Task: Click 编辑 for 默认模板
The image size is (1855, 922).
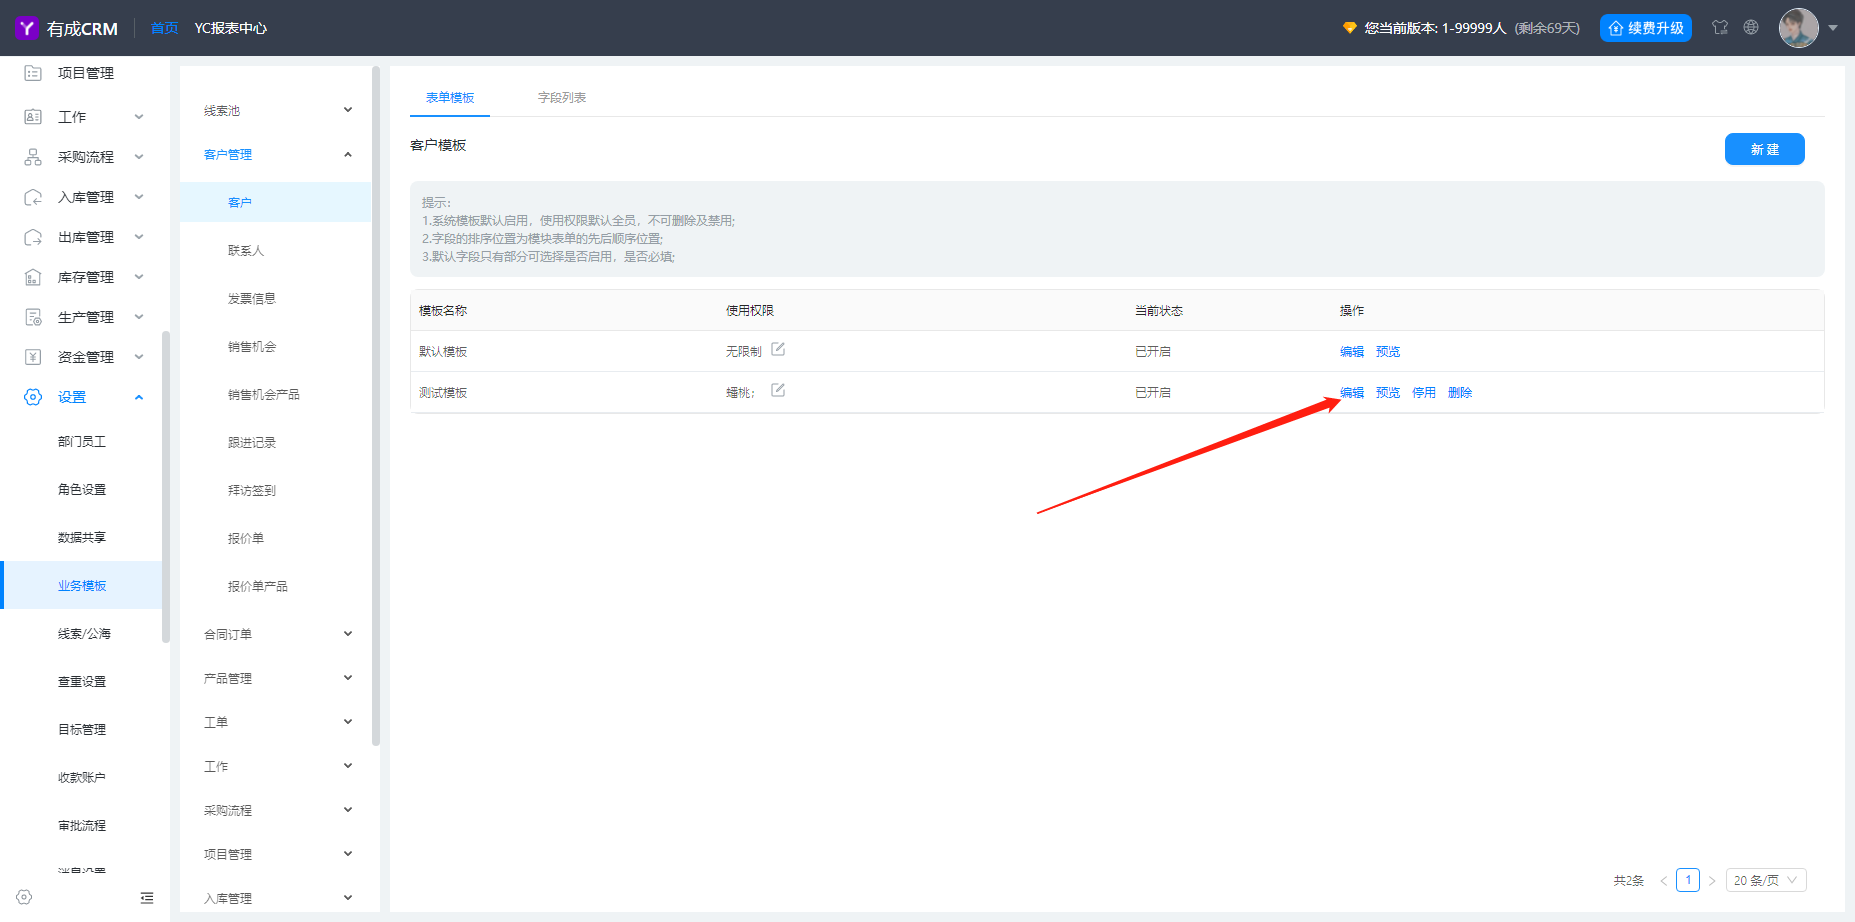Action: tap(1352, 352)
